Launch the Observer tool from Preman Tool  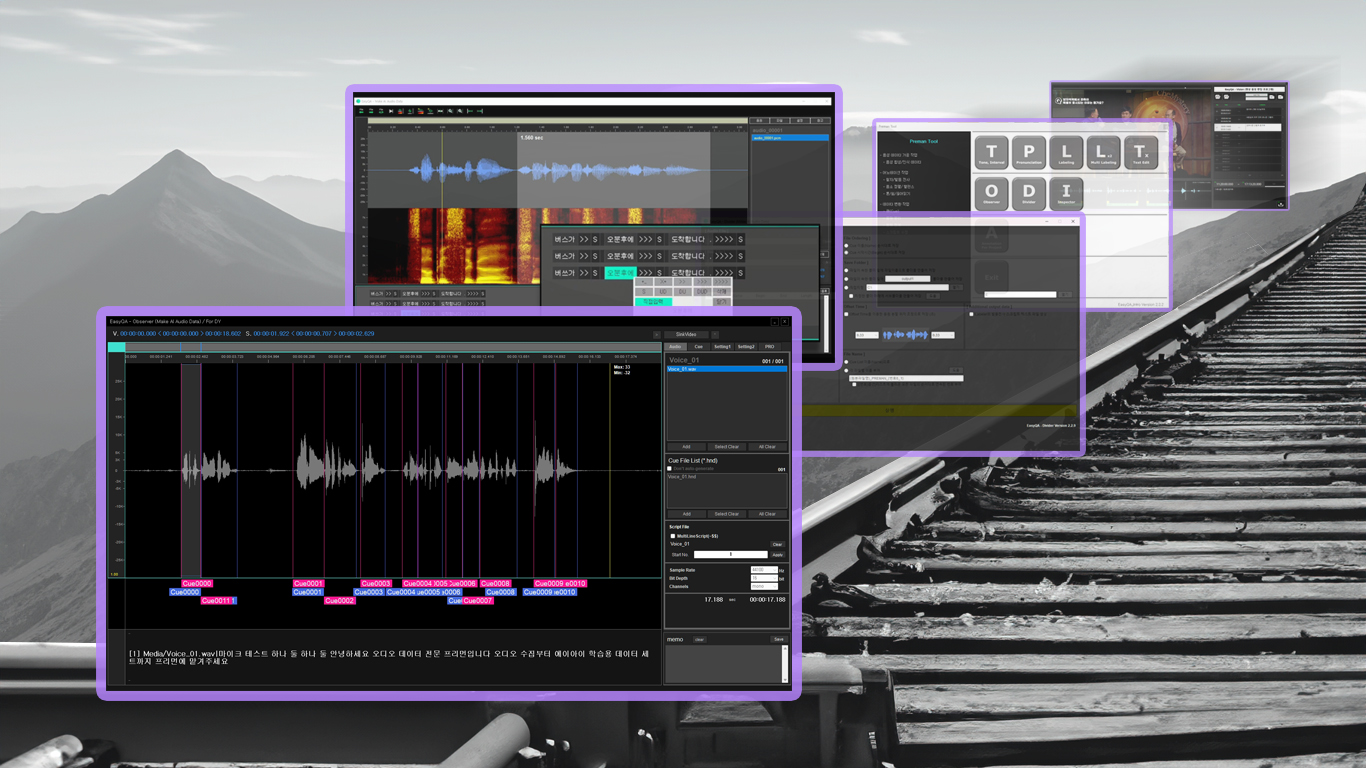(x=991, y=193)
